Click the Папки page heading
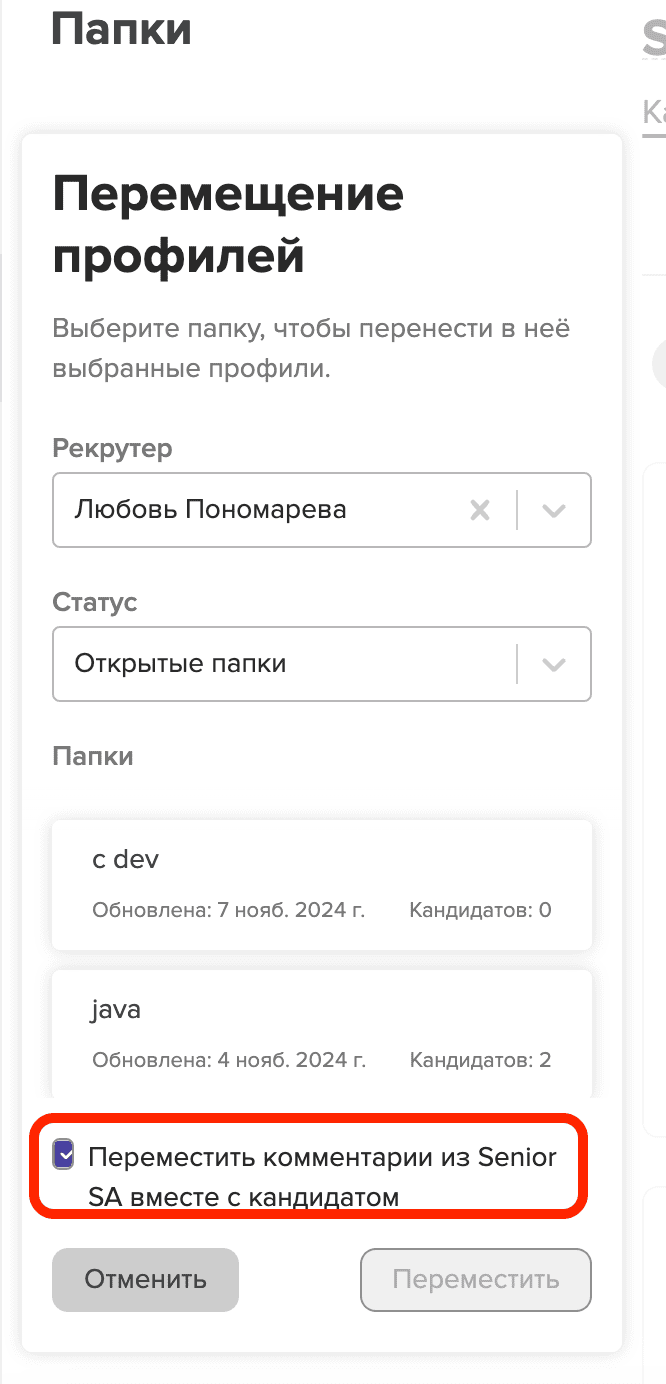 coord(121,30)
